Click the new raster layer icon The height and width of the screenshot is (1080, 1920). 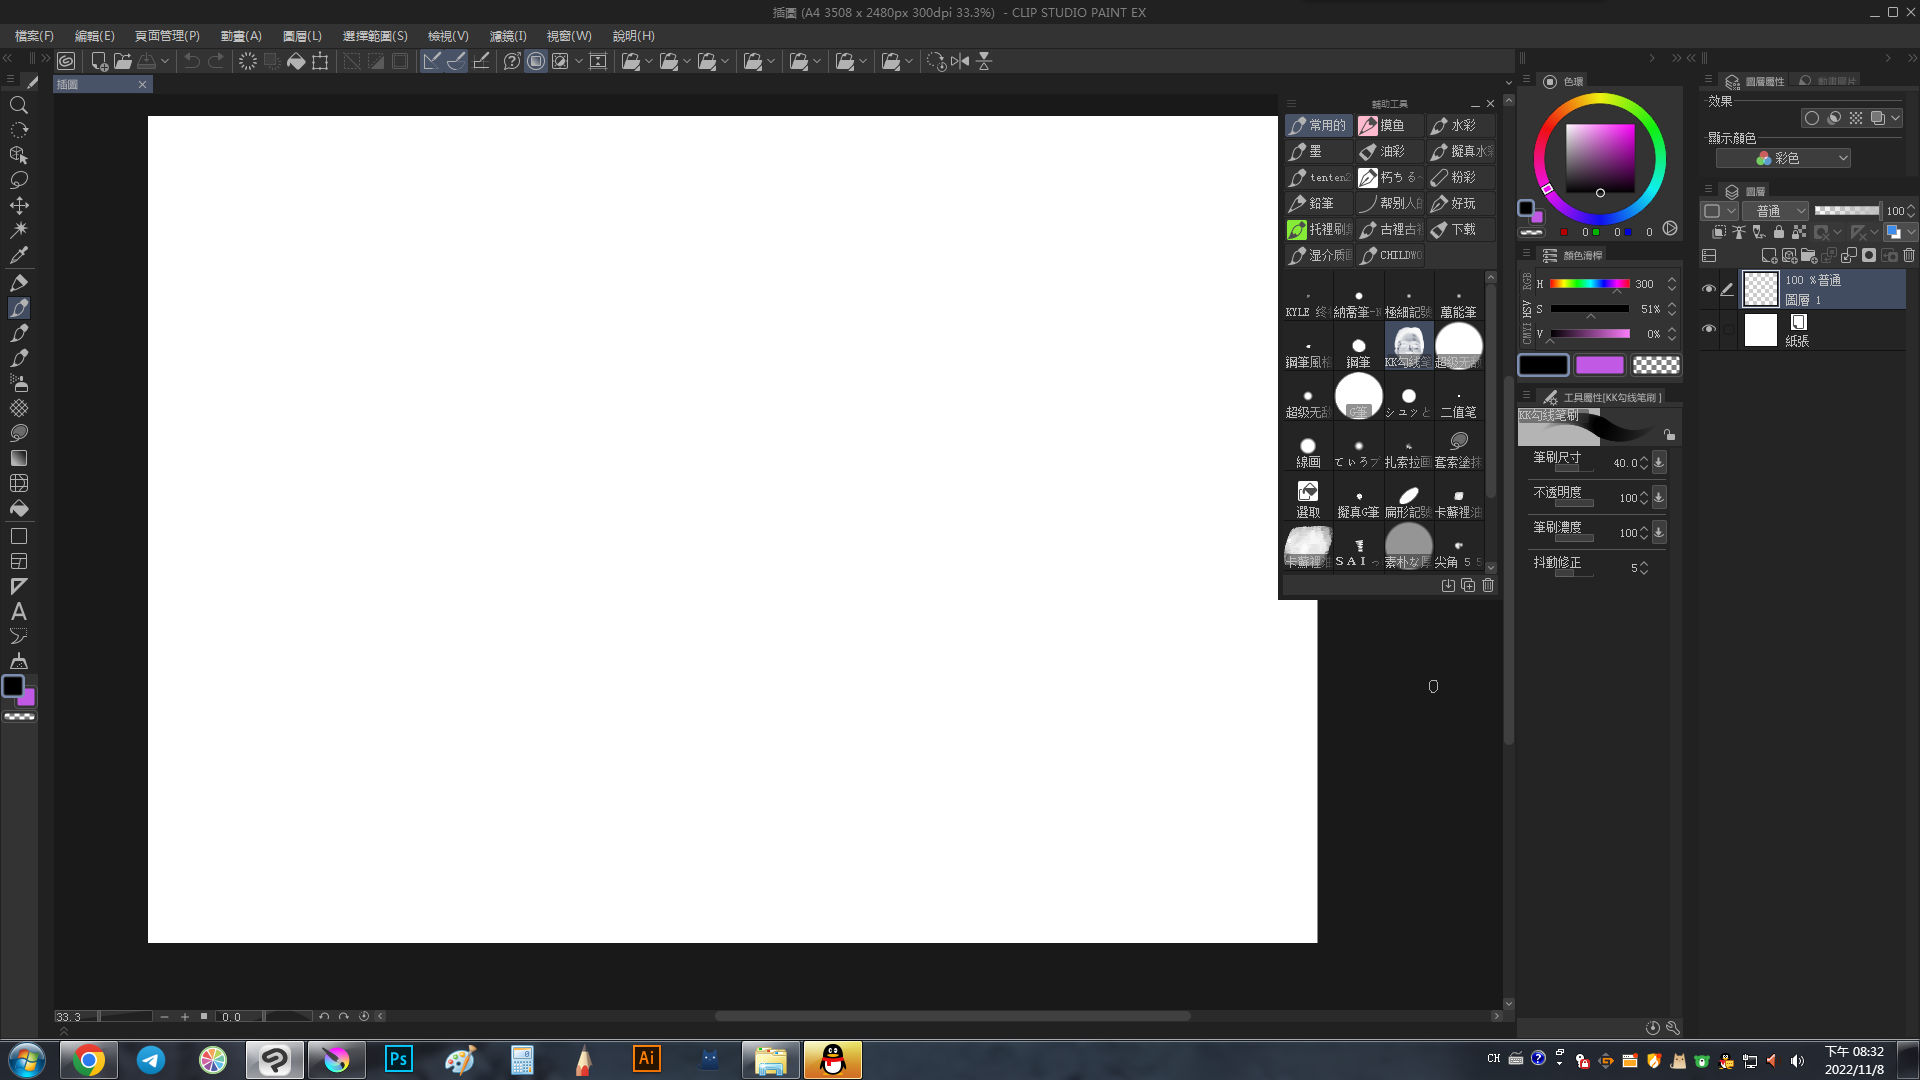(x=1768, y=256)
